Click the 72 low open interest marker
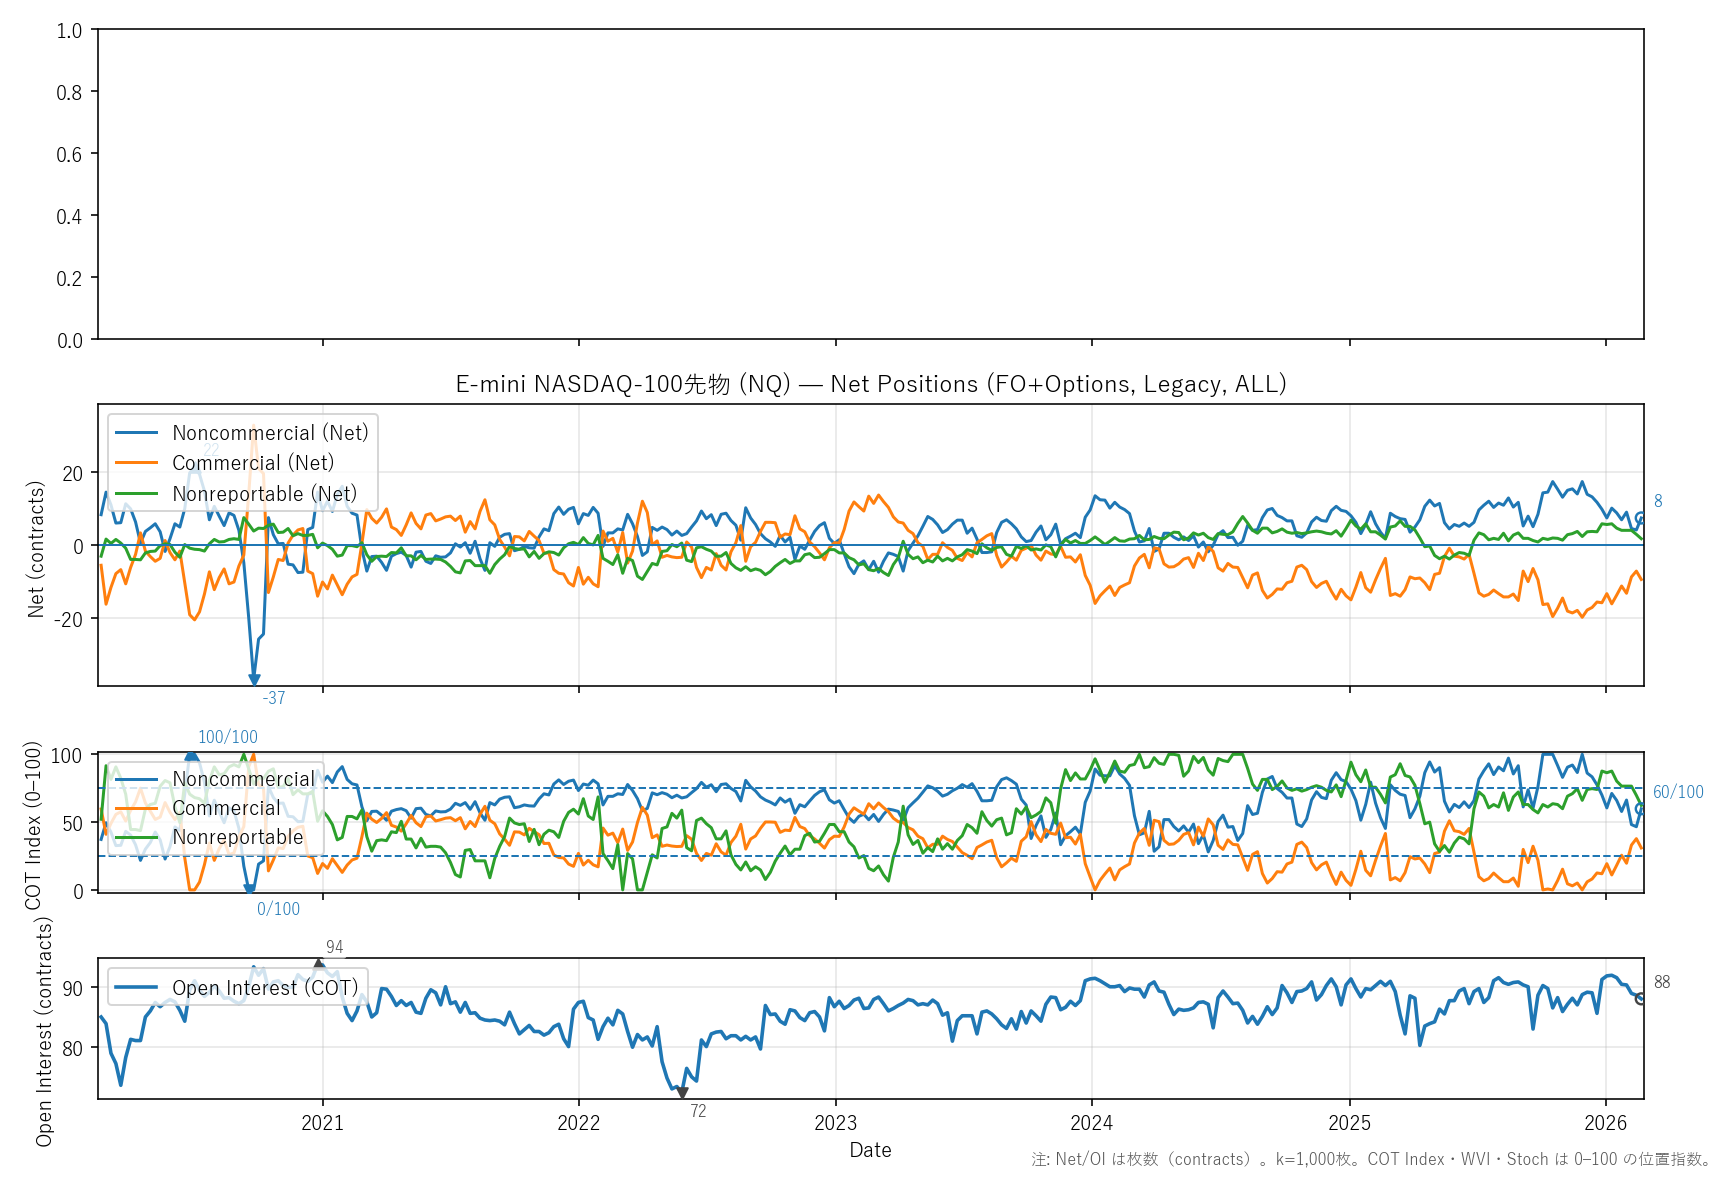The height and width of the screenshot is (1180, 1728). point(682,1093)
